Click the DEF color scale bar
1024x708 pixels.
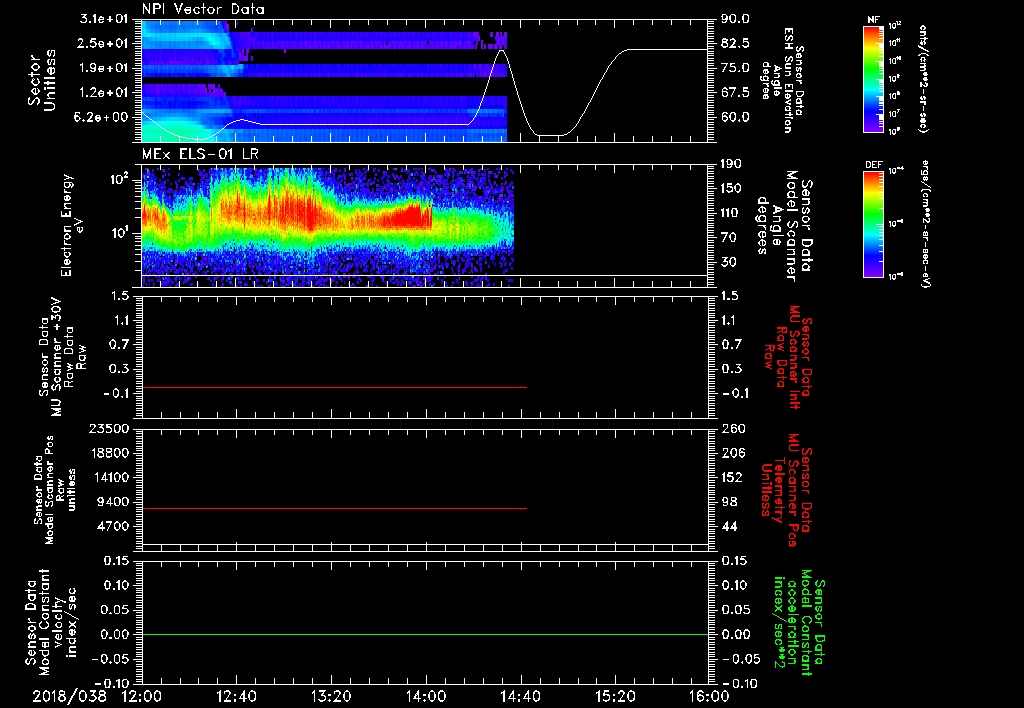click(873, 224)
